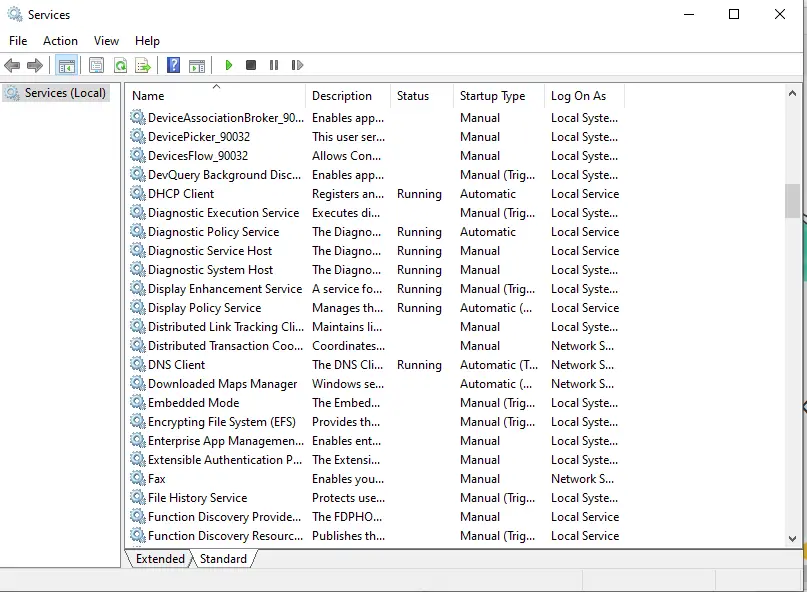Select DeviceAssociationBroker_90... service row
The height and width of the screenshot is (592, 807).
(x=375, y=118)
